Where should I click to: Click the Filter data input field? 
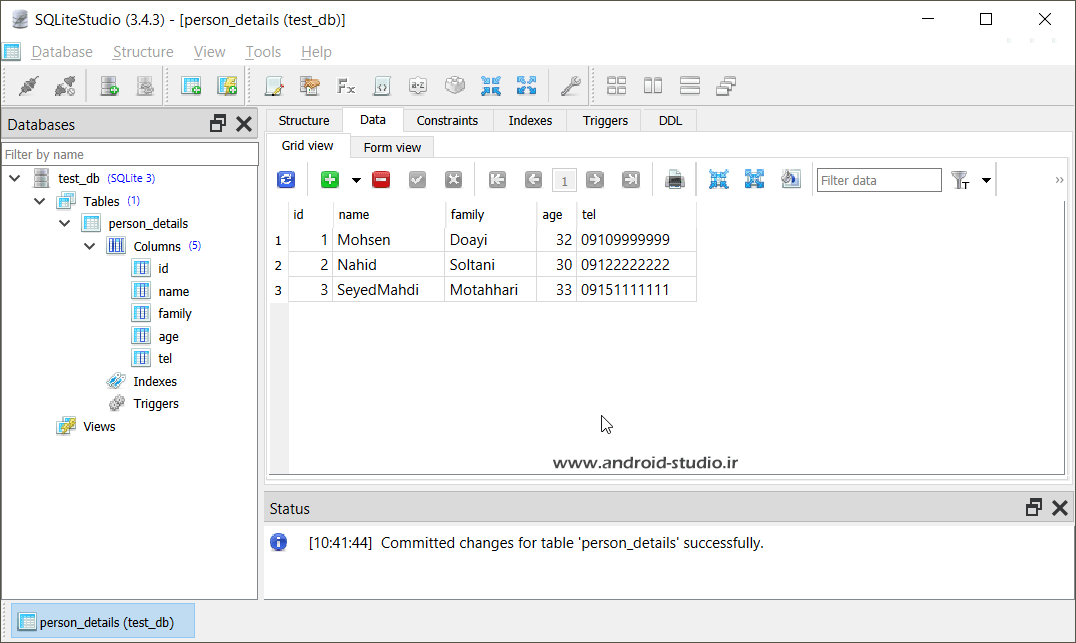click(x=879, y=180)
